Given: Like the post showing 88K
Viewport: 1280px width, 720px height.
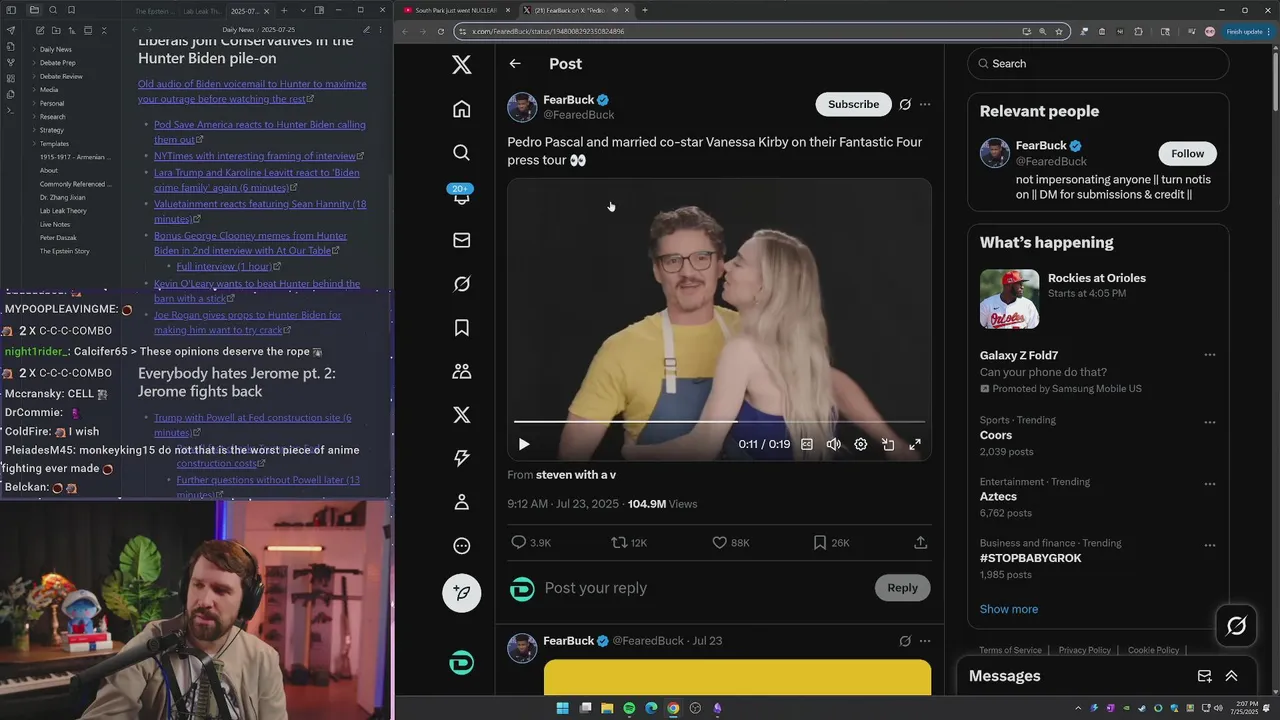Looking at the screenshot, I should click(730, 542).
